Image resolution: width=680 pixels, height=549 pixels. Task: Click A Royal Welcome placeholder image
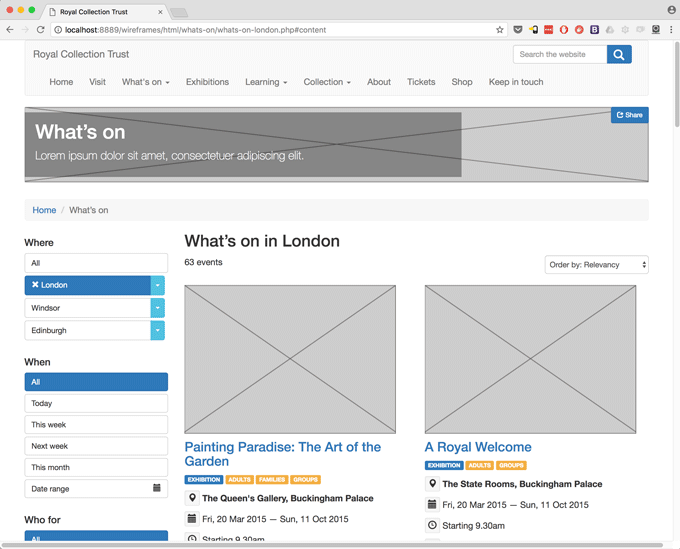530,359
